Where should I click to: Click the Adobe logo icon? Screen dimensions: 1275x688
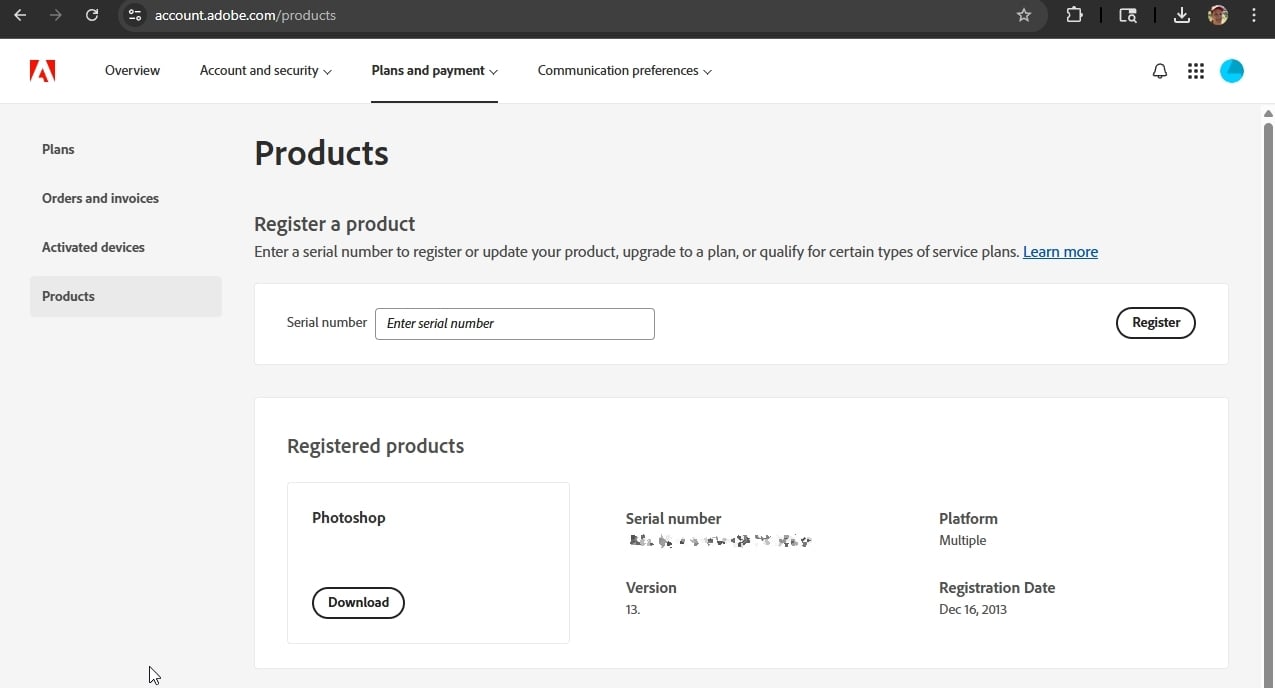pos(42,71)
